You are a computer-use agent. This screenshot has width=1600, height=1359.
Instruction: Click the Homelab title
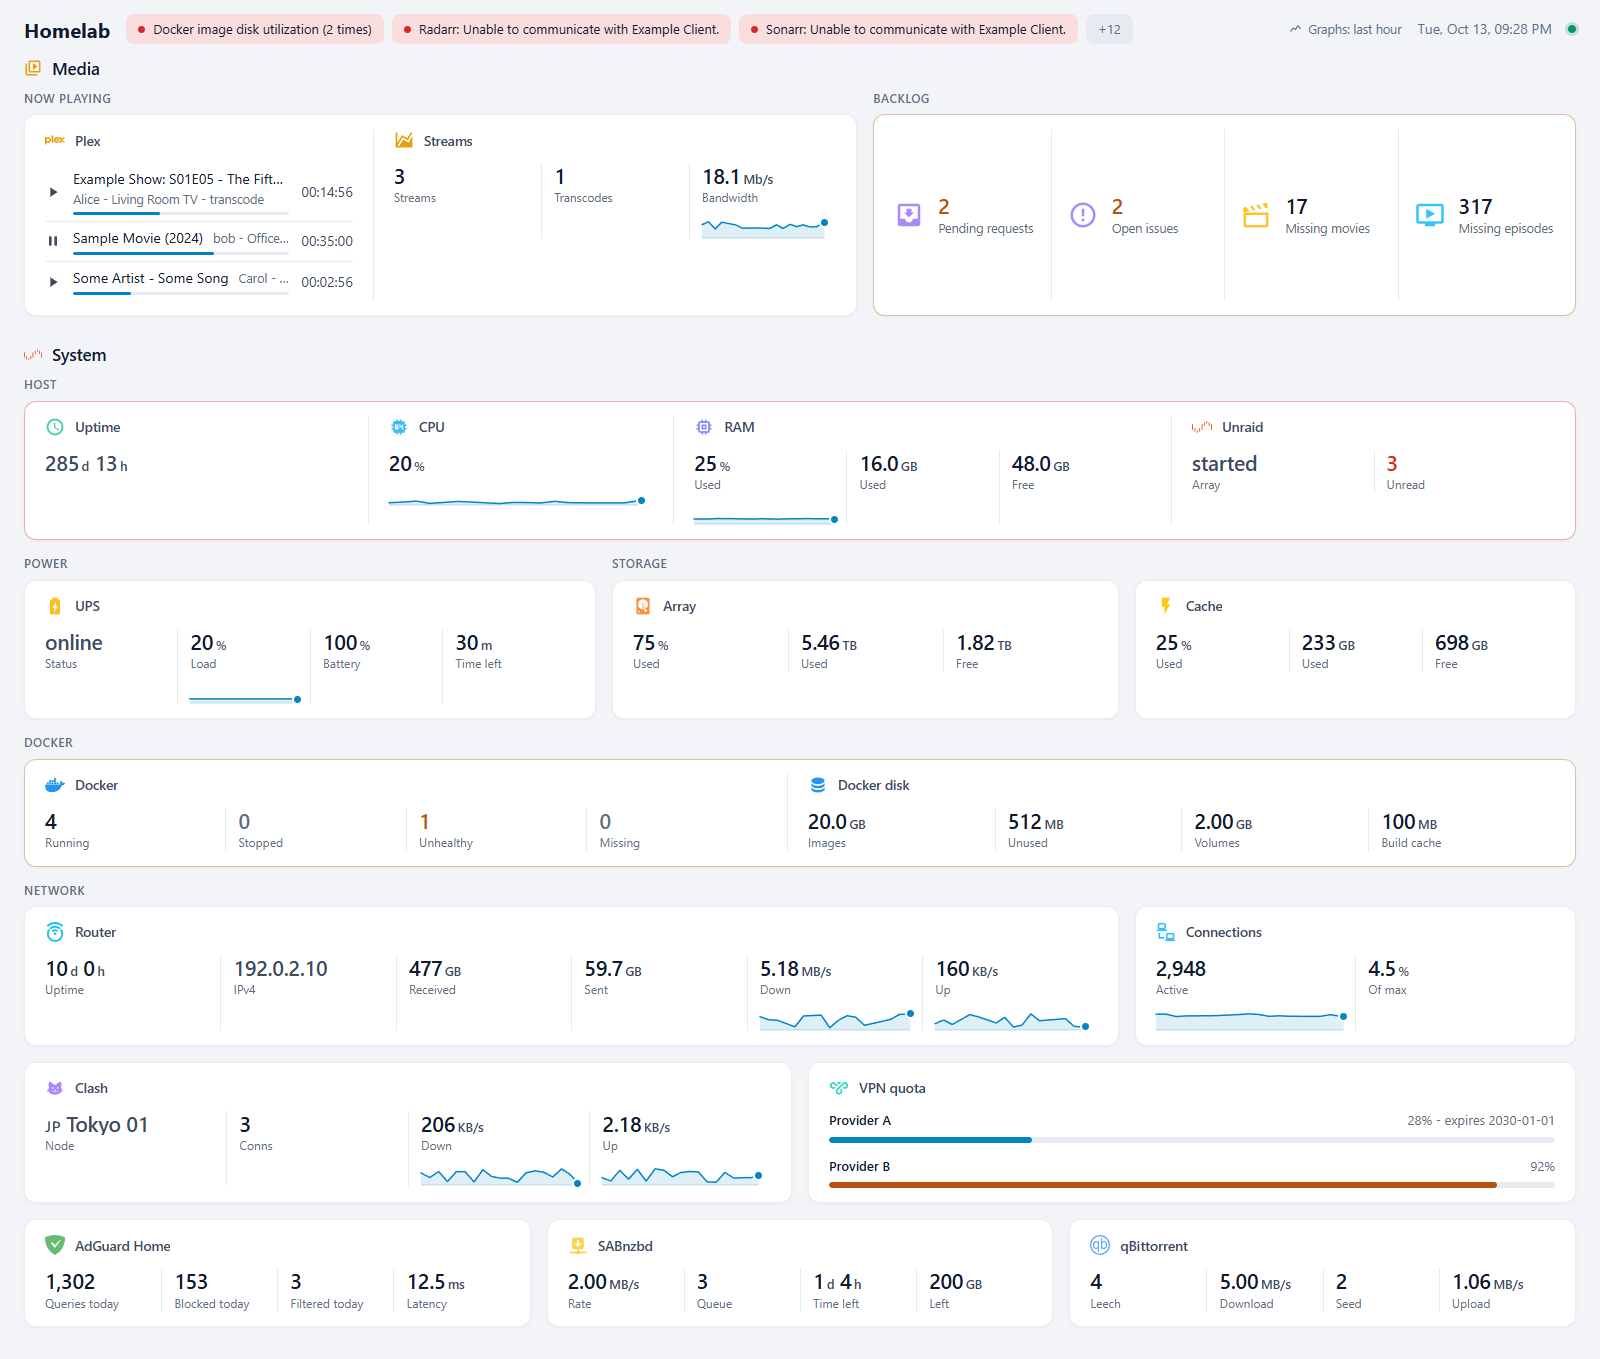67,30
